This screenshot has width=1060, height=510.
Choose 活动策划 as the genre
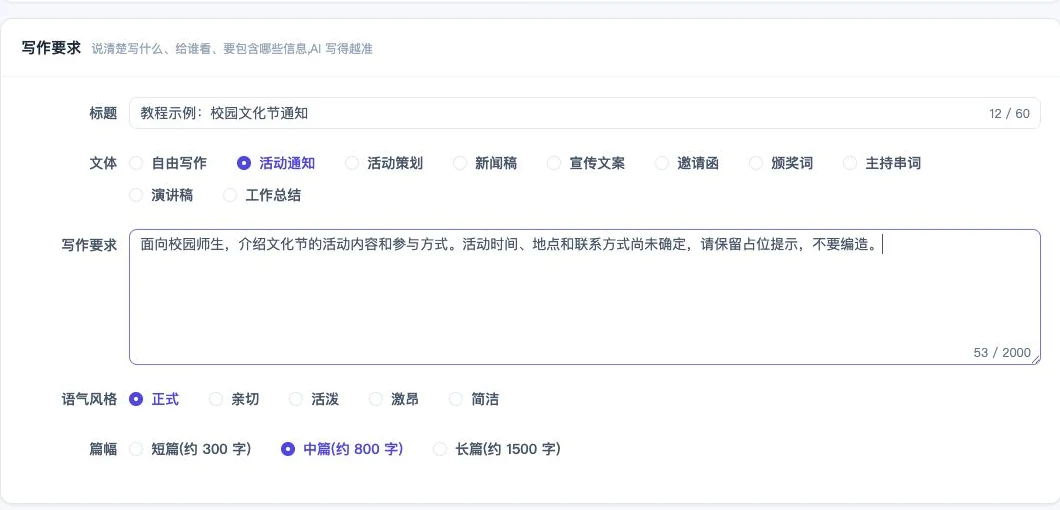point(384,163)
